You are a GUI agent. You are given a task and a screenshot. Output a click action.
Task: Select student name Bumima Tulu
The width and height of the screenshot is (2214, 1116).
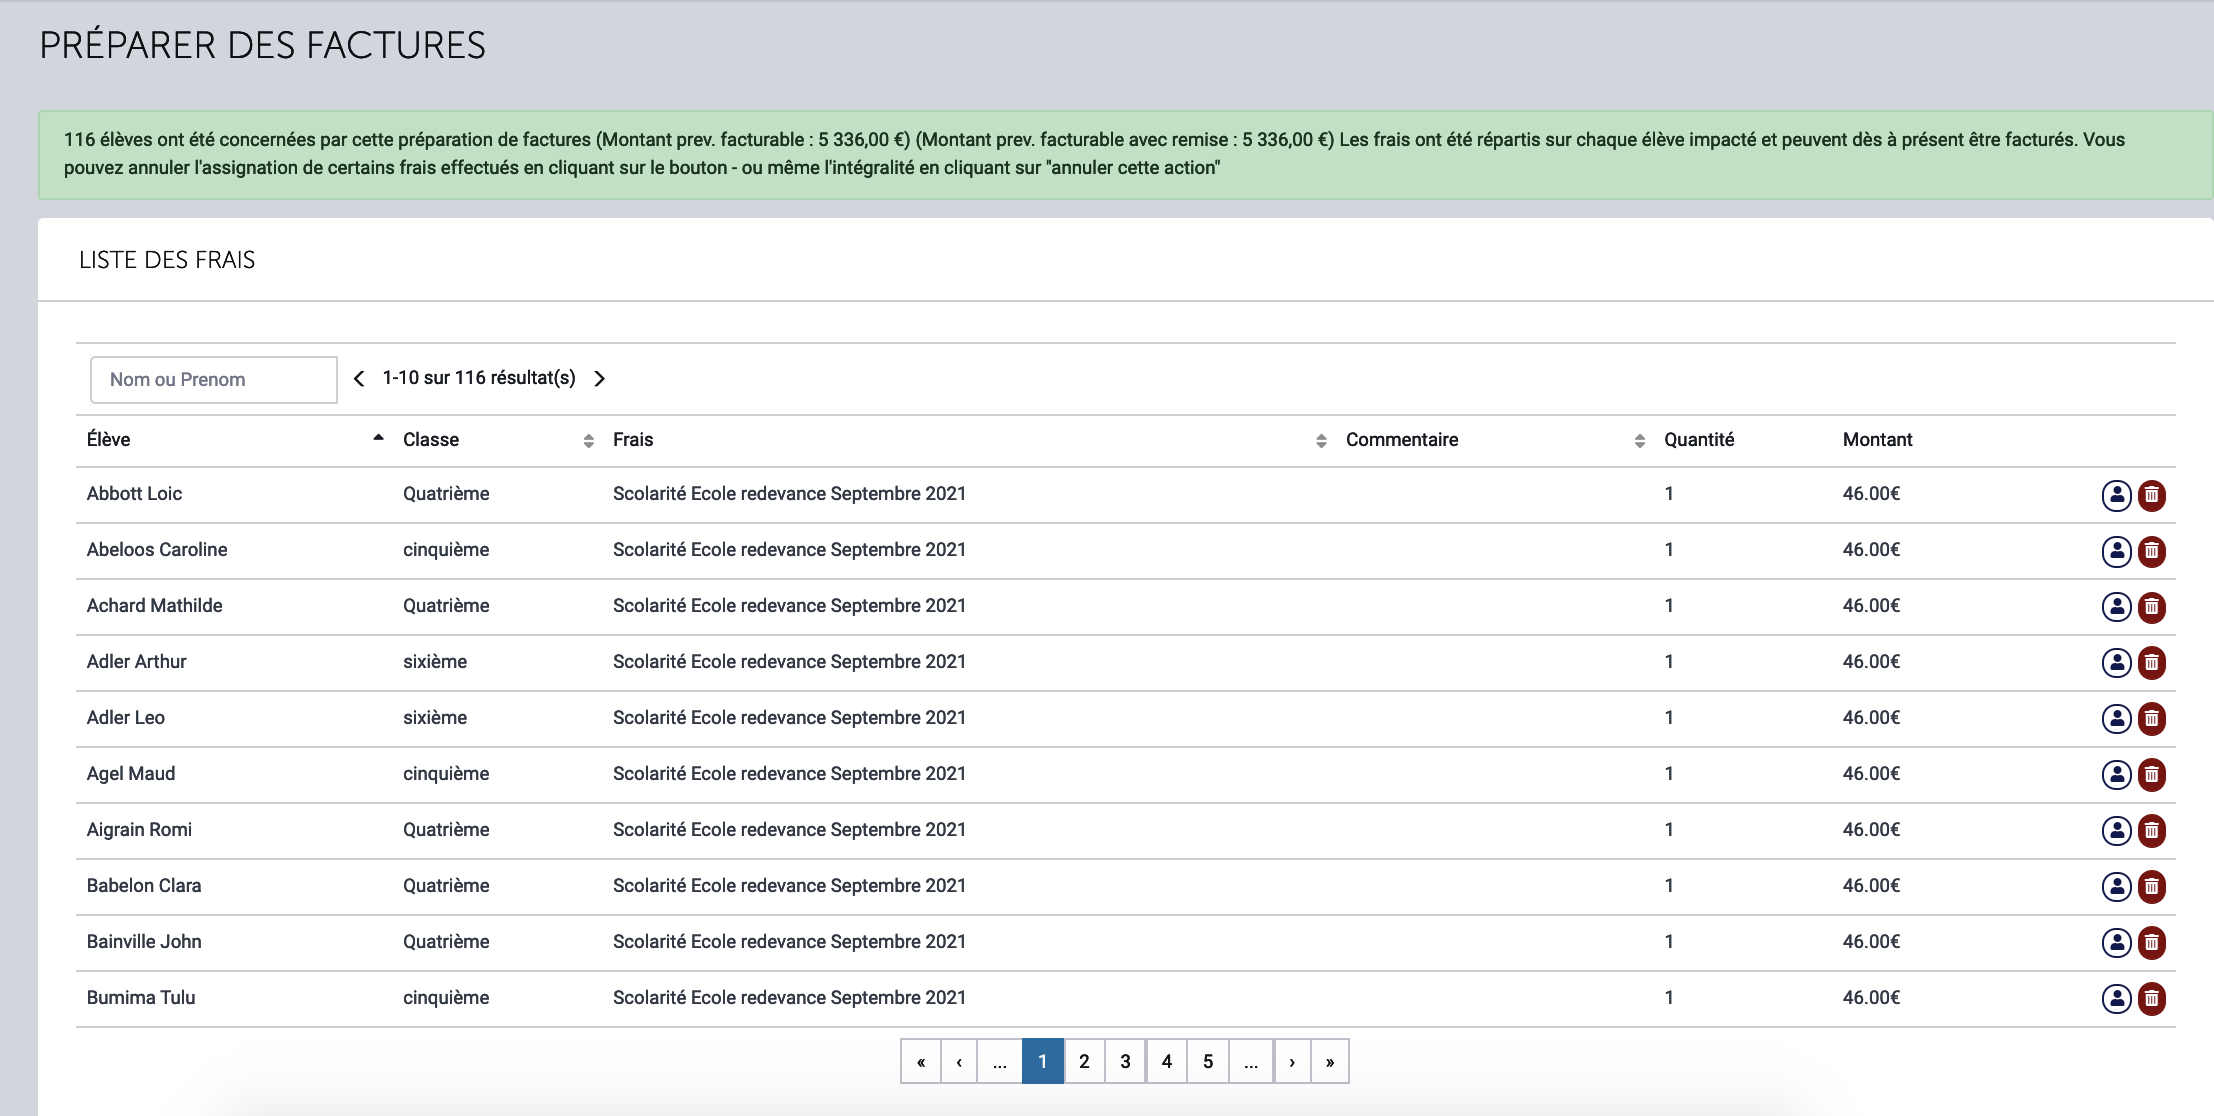coord(141,998)
